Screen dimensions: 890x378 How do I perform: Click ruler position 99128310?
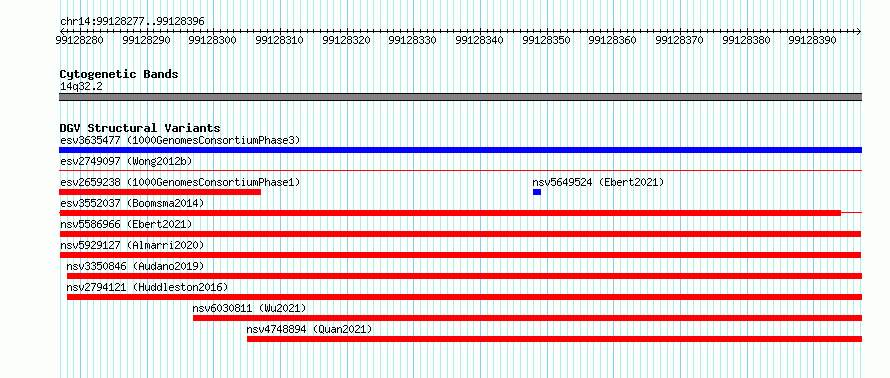(279, 40)
